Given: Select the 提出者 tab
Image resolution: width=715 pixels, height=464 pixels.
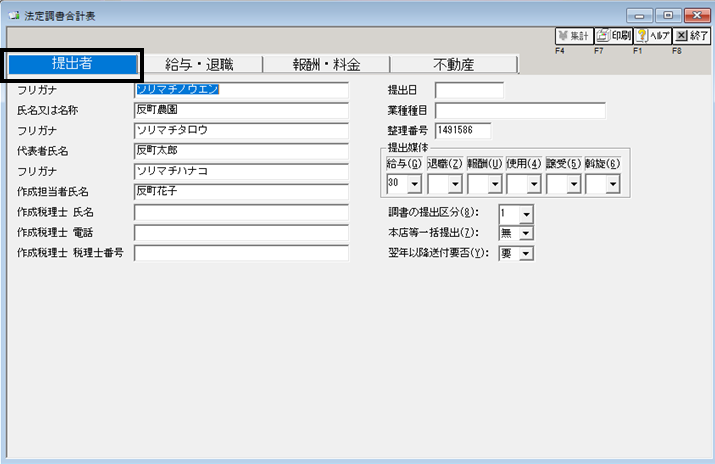Looking at the screenshot, I should (x=73, y=64).
